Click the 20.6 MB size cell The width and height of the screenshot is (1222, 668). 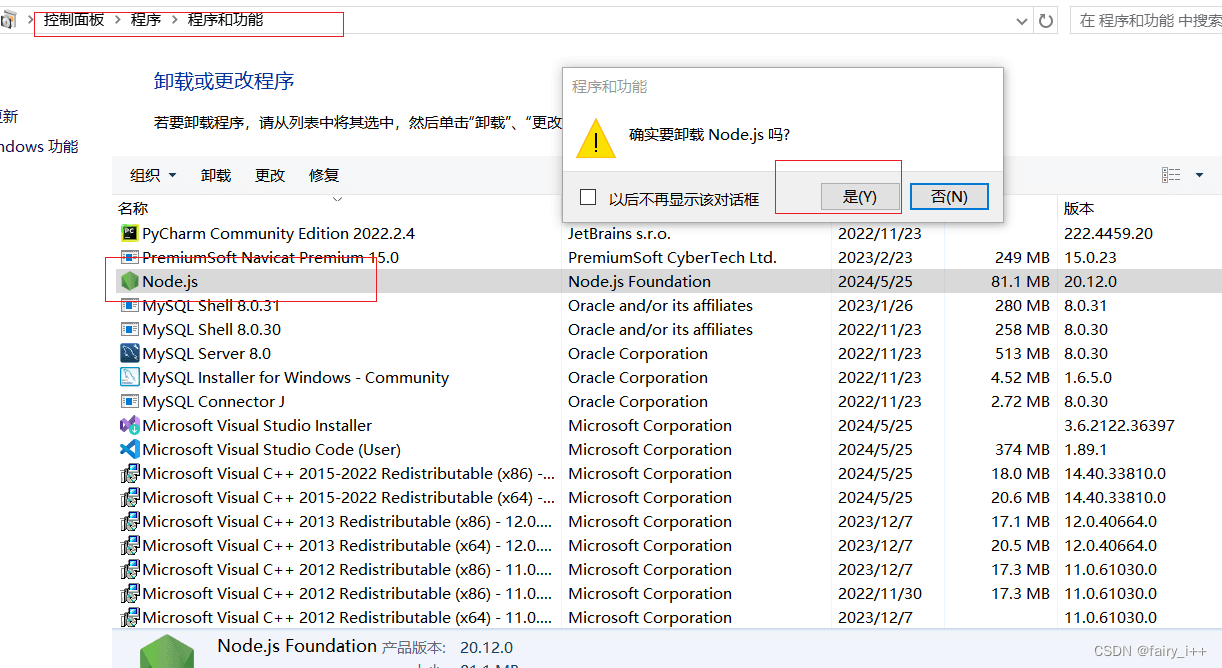tap(1020, 497)
